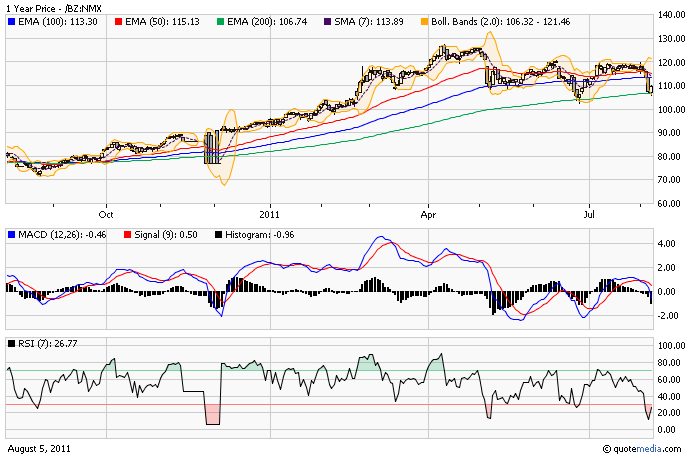Click the '2011' date axis label
This screenshot has height=458, width=690.
pos(269,215)
